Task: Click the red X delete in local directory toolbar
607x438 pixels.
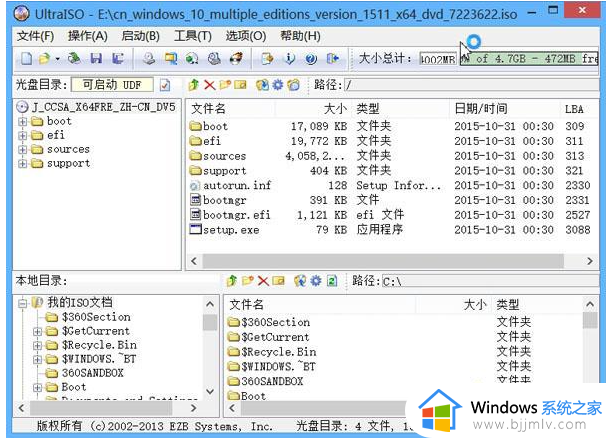Action: (263, 281)
